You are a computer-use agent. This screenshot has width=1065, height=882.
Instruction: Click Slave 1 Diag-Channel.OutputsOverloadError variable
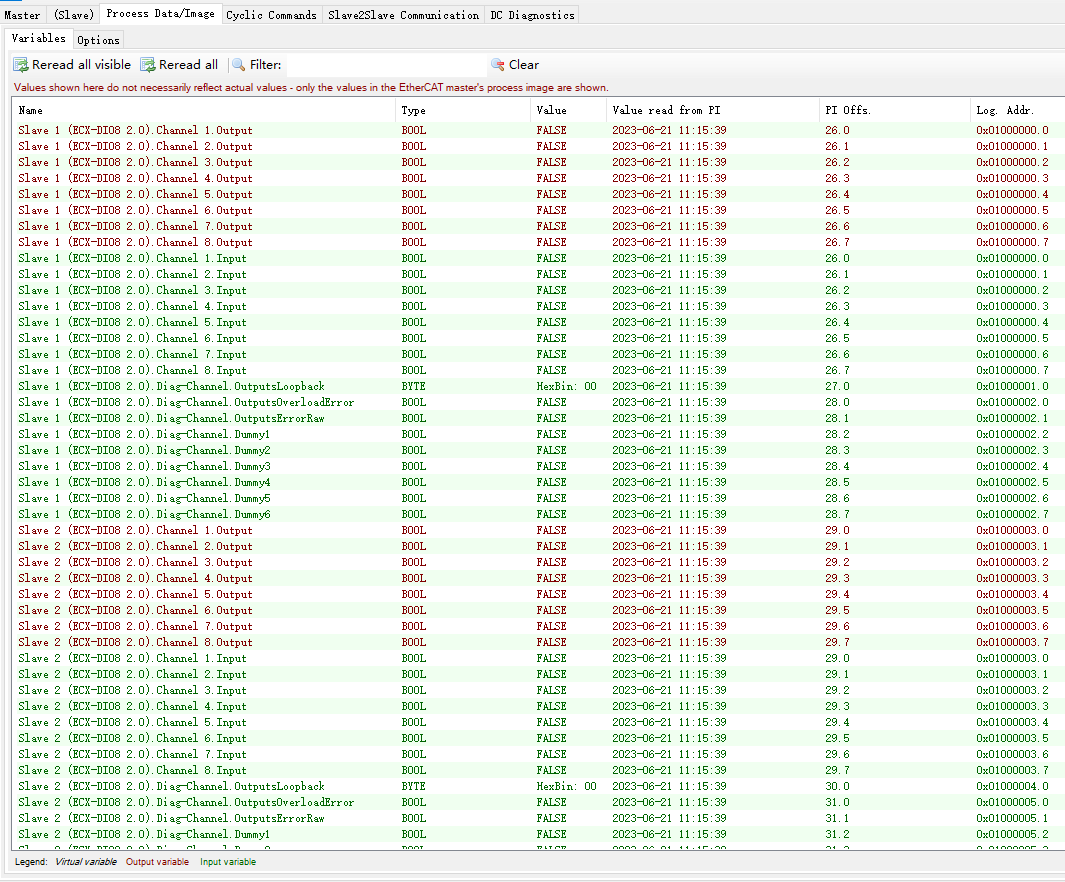[x=186, y=402]
